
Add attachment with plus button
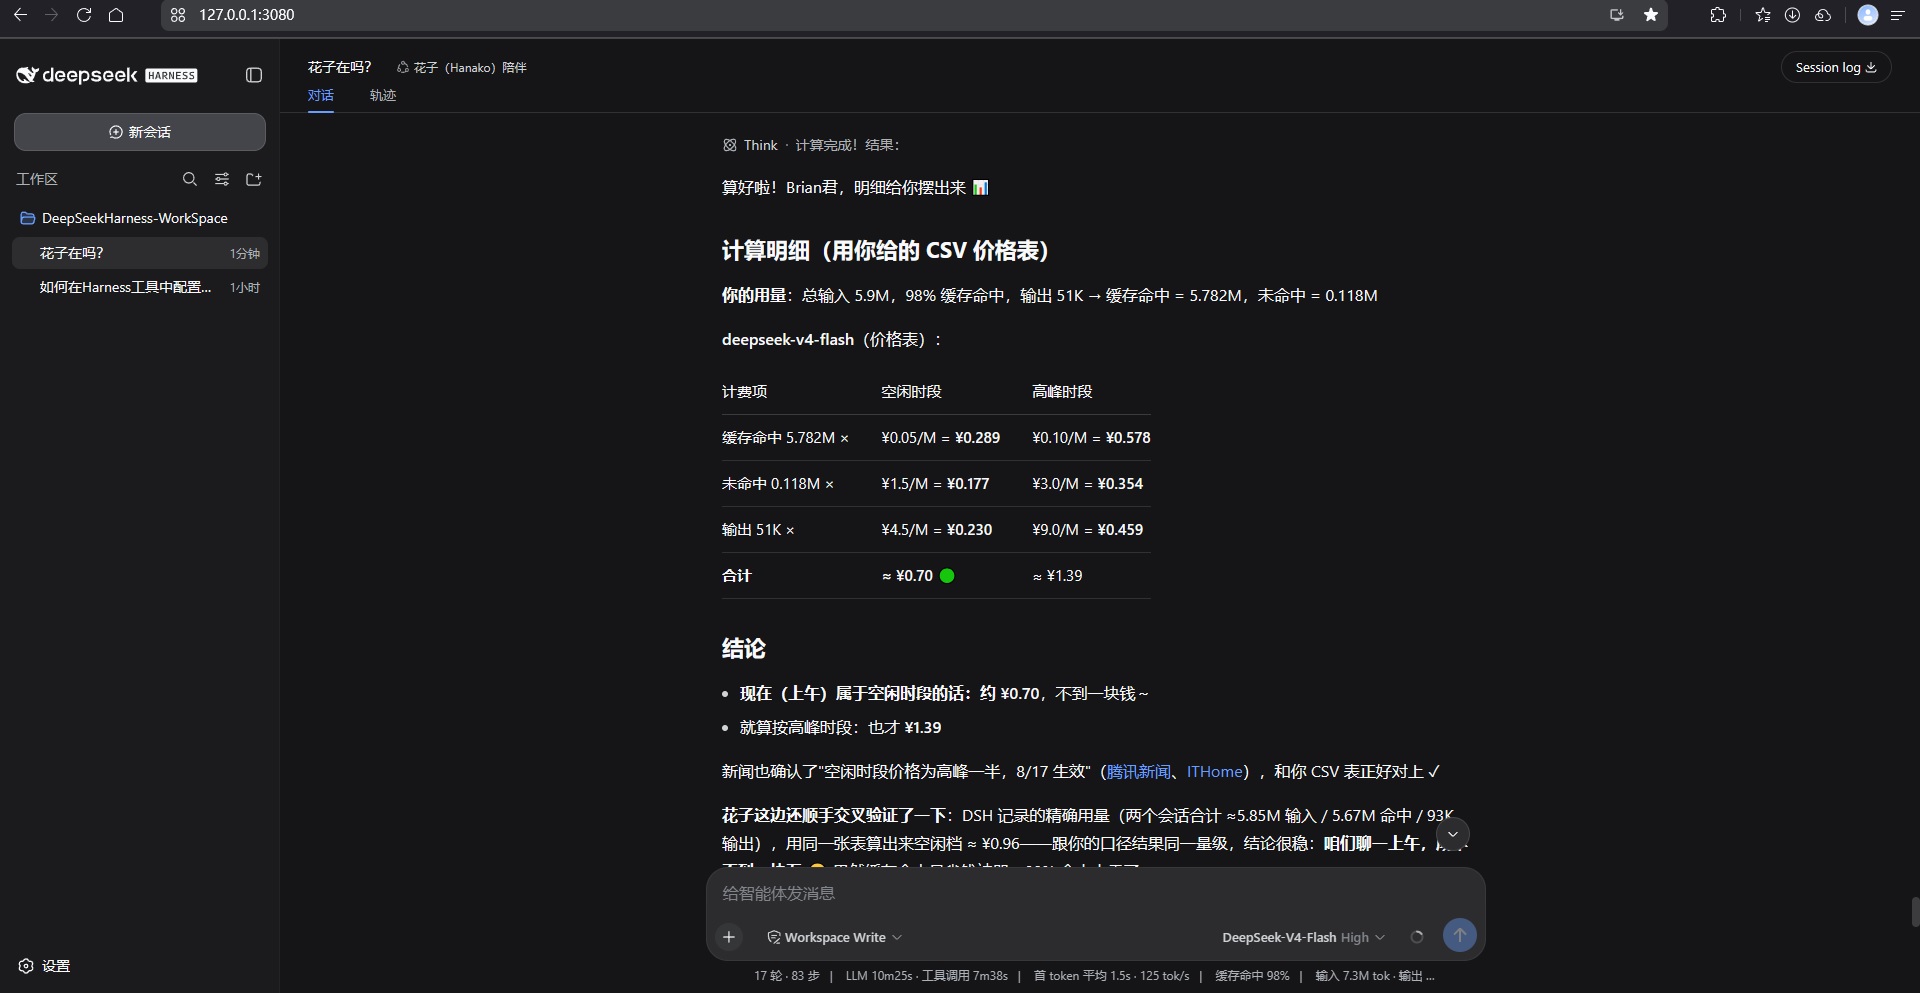click(729, 937)
